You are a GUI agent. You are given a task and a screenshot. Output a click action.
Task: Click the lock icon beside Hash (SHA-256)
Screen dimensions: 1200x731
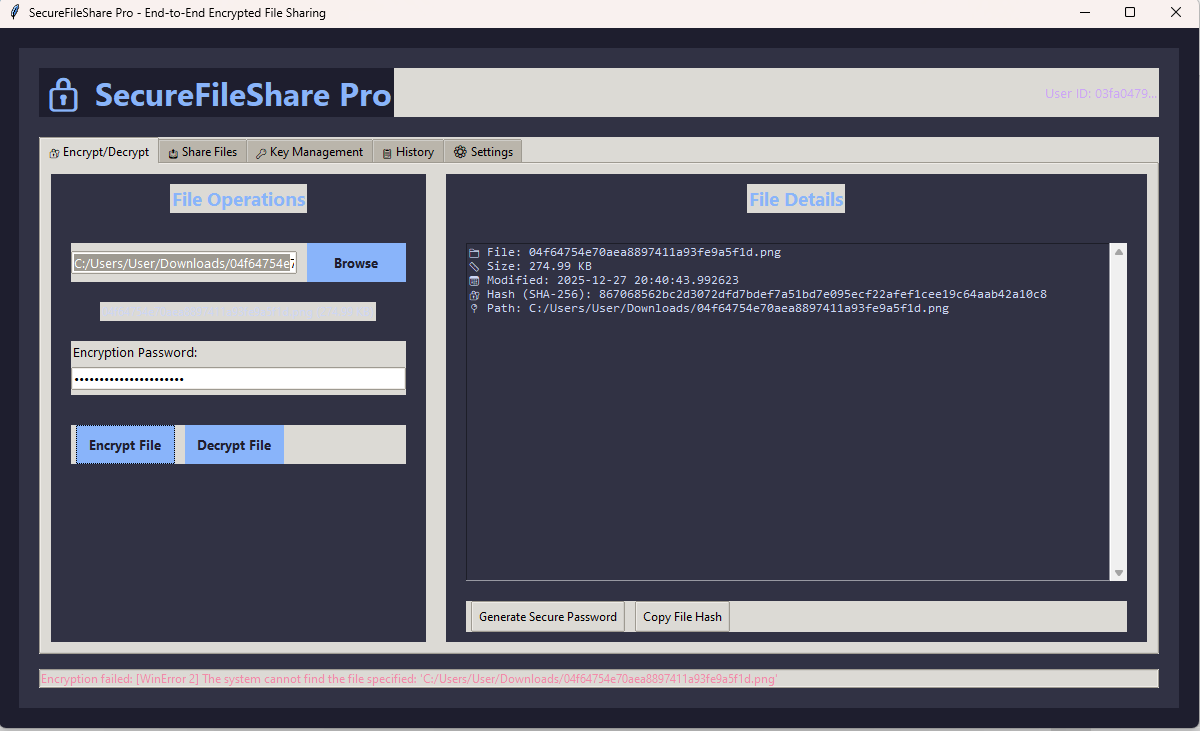pos(474,295)
